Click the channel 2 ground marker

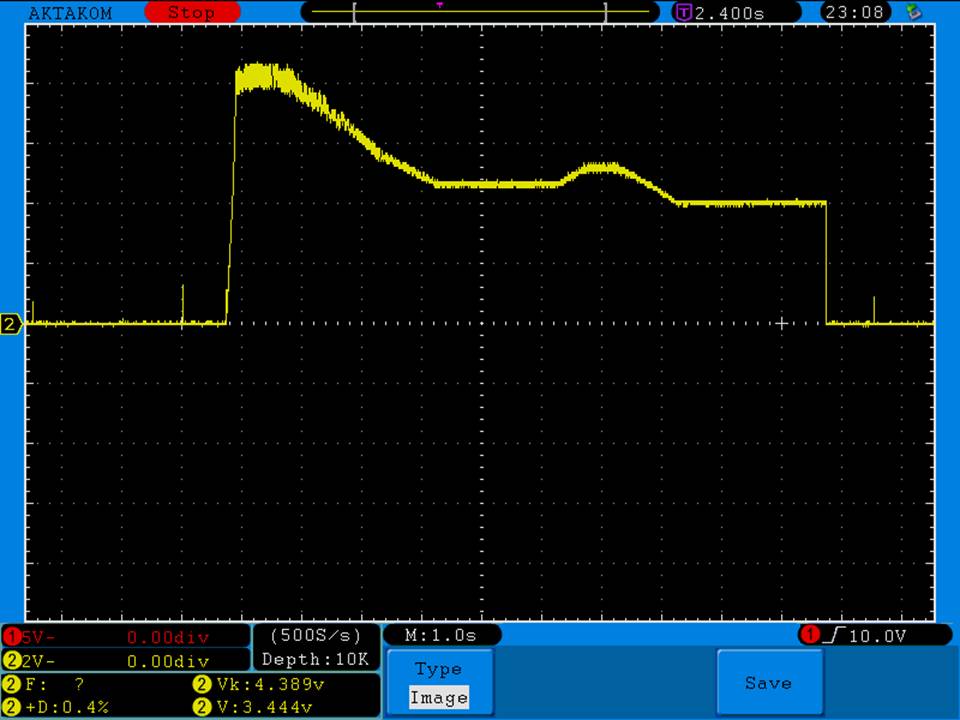(x=11, y=324)
